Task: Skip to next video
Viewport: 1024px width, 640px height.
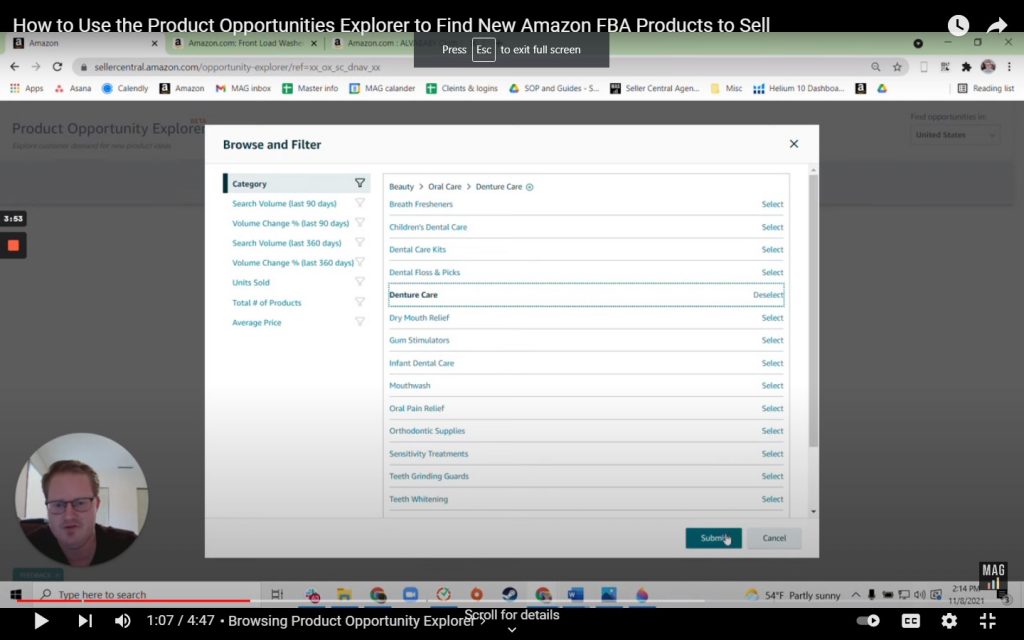Action: point(85,620)
